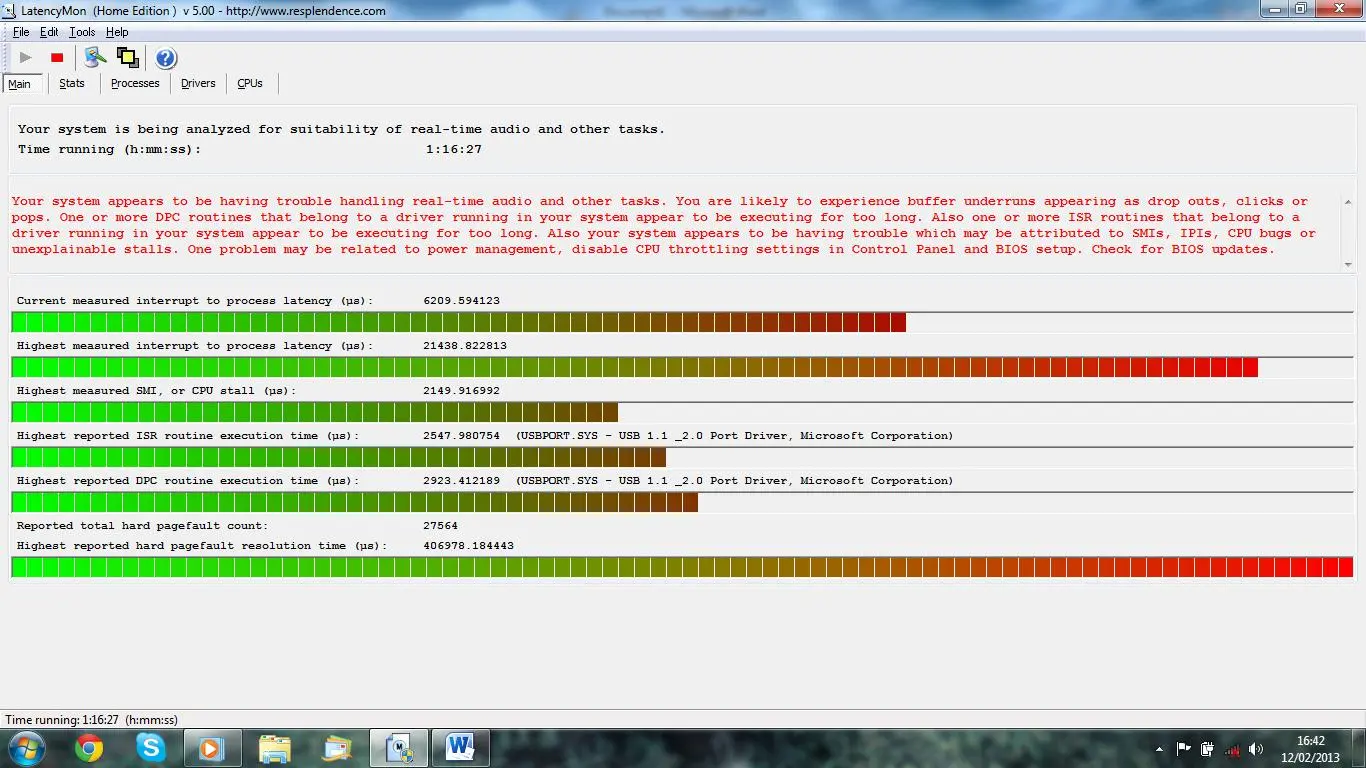Stop monitoring with the red square button
Screen dimensions: 1366x768
(57, 58)
